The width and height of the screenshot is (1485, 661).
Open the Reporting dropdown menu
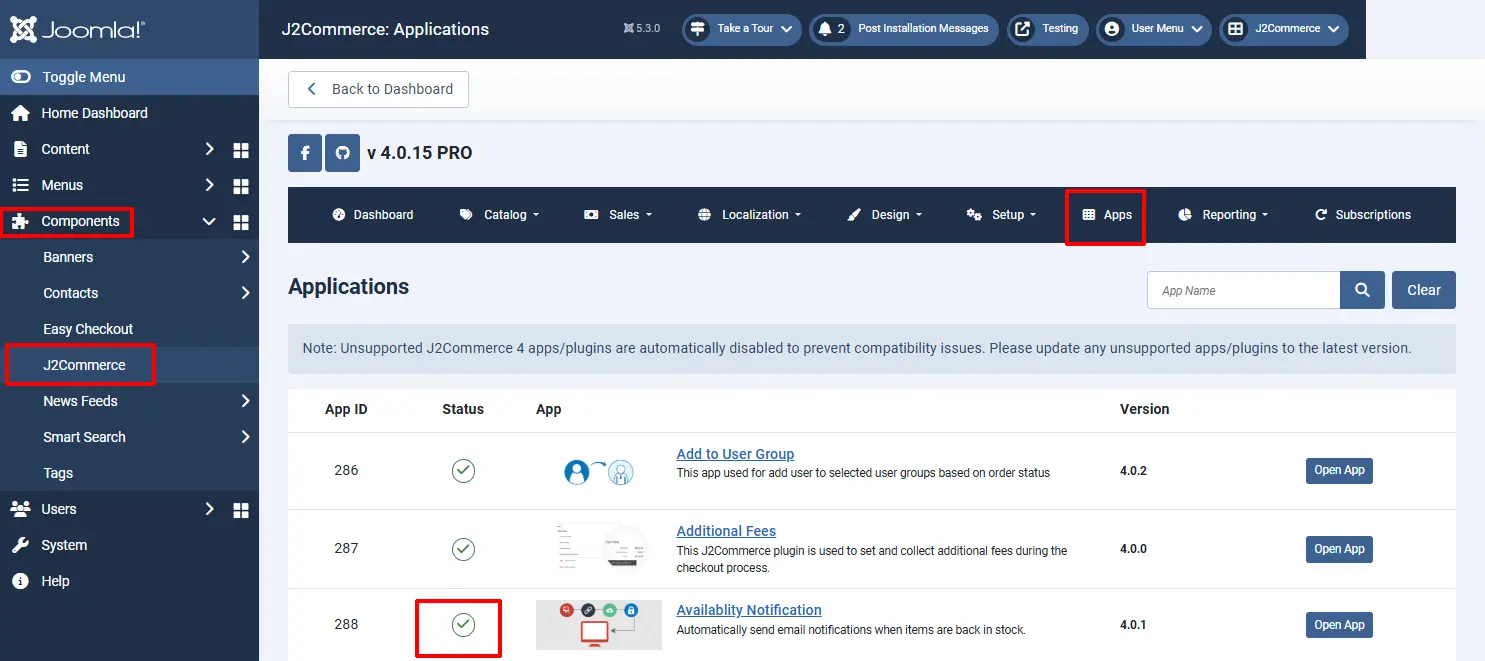click(x=1223, y=215)
